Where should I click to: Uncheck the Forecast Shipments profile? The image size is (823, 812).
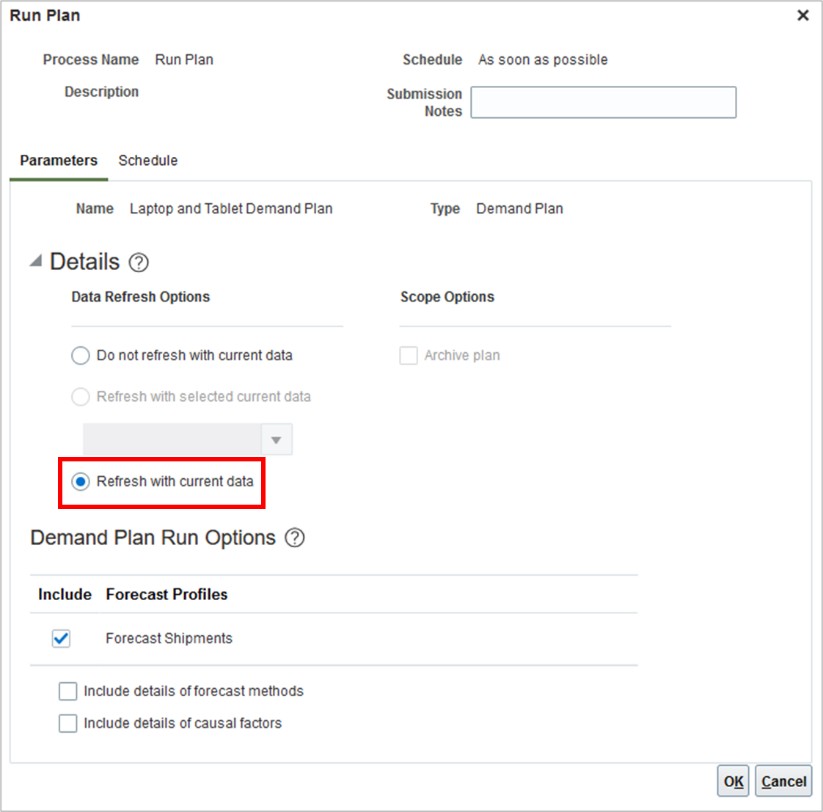(60, 638)
